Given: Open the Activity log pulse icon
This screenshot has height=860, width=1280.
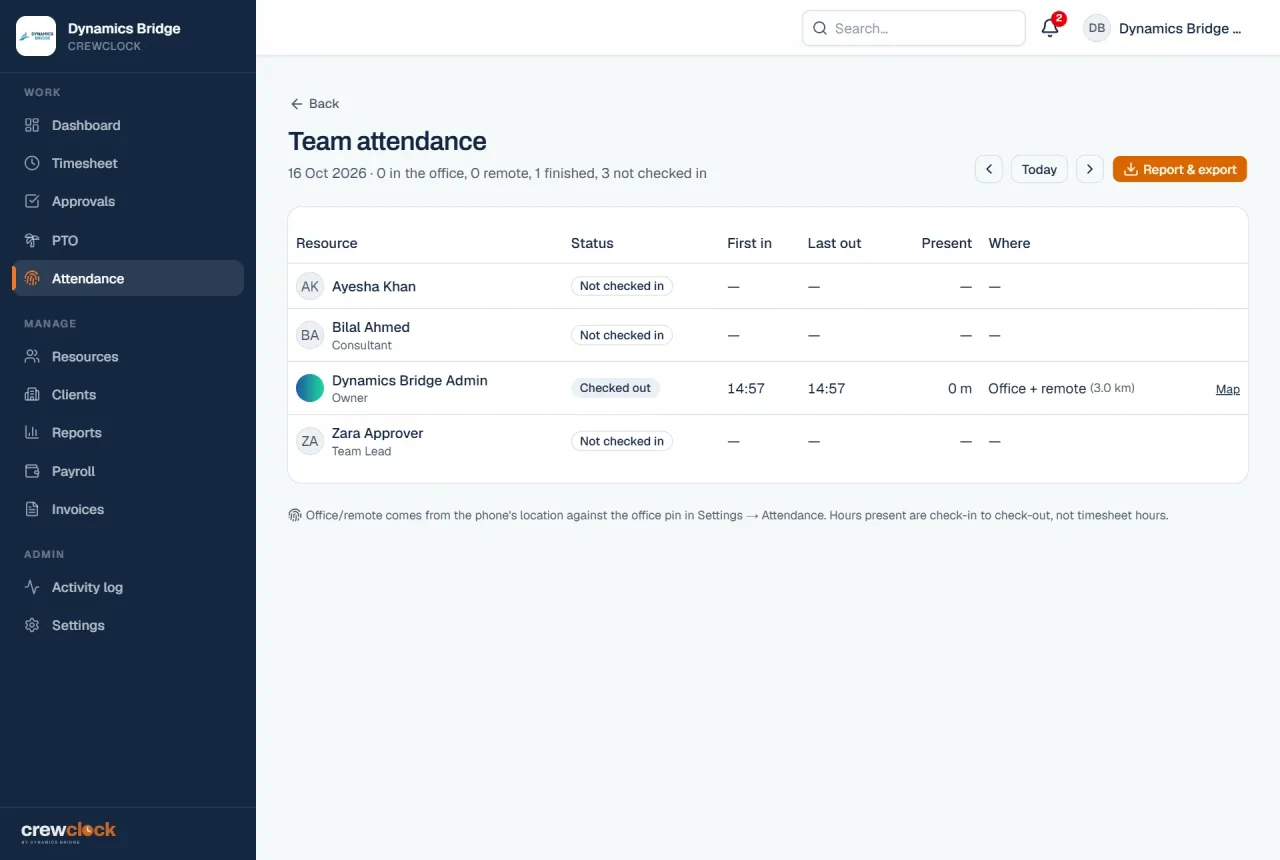Looking at the screenshot, I should click(32, 587).
